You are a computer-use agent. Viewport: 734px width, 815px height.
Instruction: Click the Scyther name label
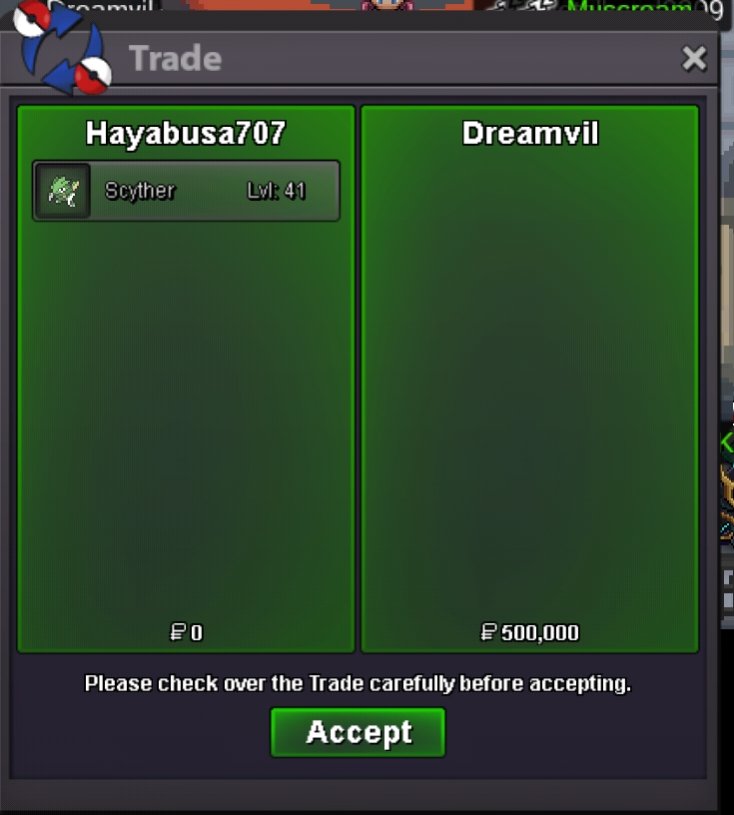coord(140,191)
